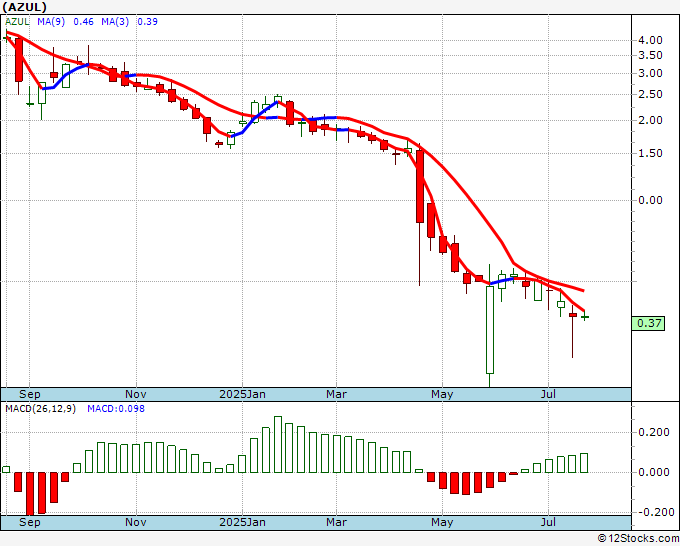Select Nov on the price chart time axis
Image resolution: width=680 pixels, height=546 pixels.
pyautogui.click(x=136, y=394)
